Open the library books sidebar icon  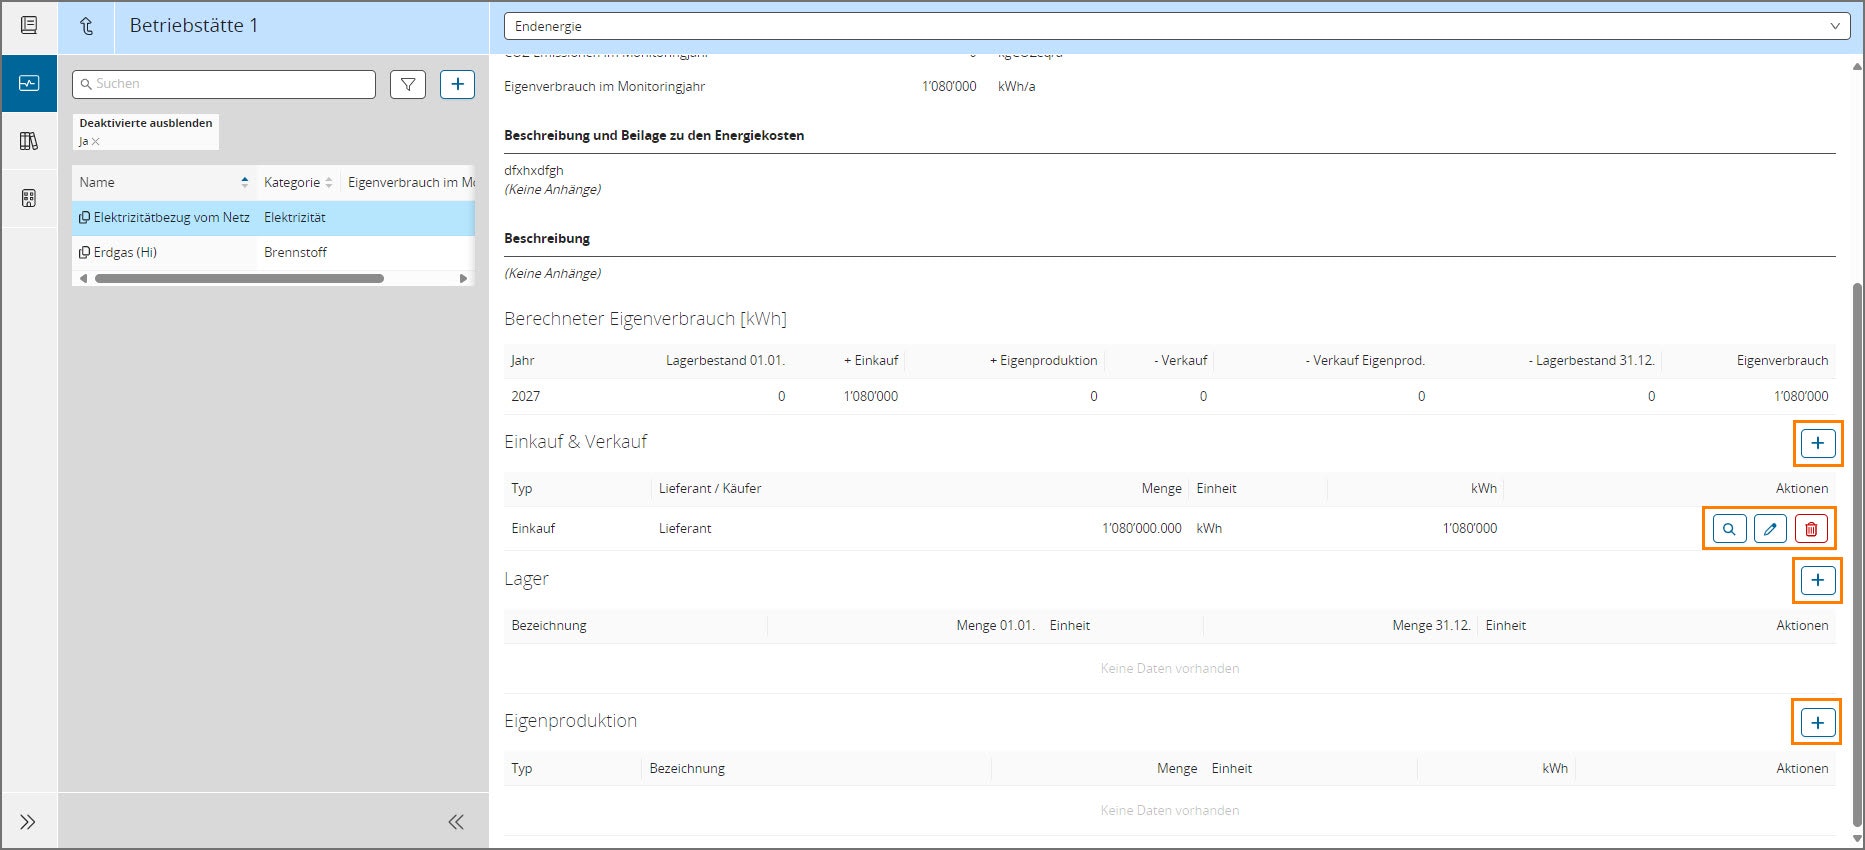click(29, 141)
